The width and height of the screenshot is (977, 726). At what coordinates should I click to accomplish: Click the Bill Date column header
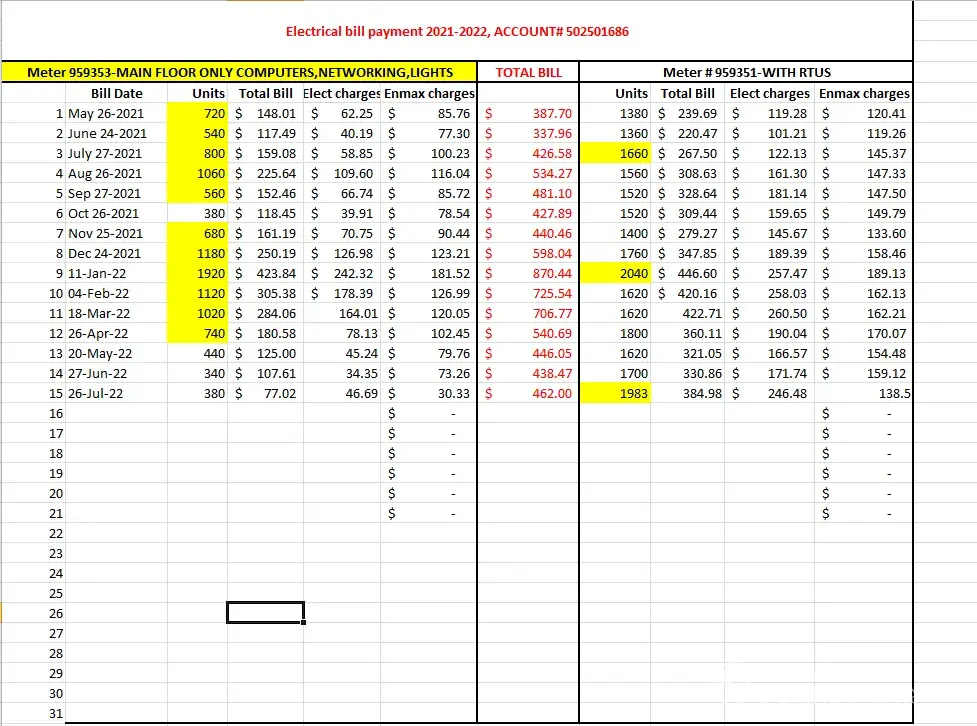(x=117, y=93)
